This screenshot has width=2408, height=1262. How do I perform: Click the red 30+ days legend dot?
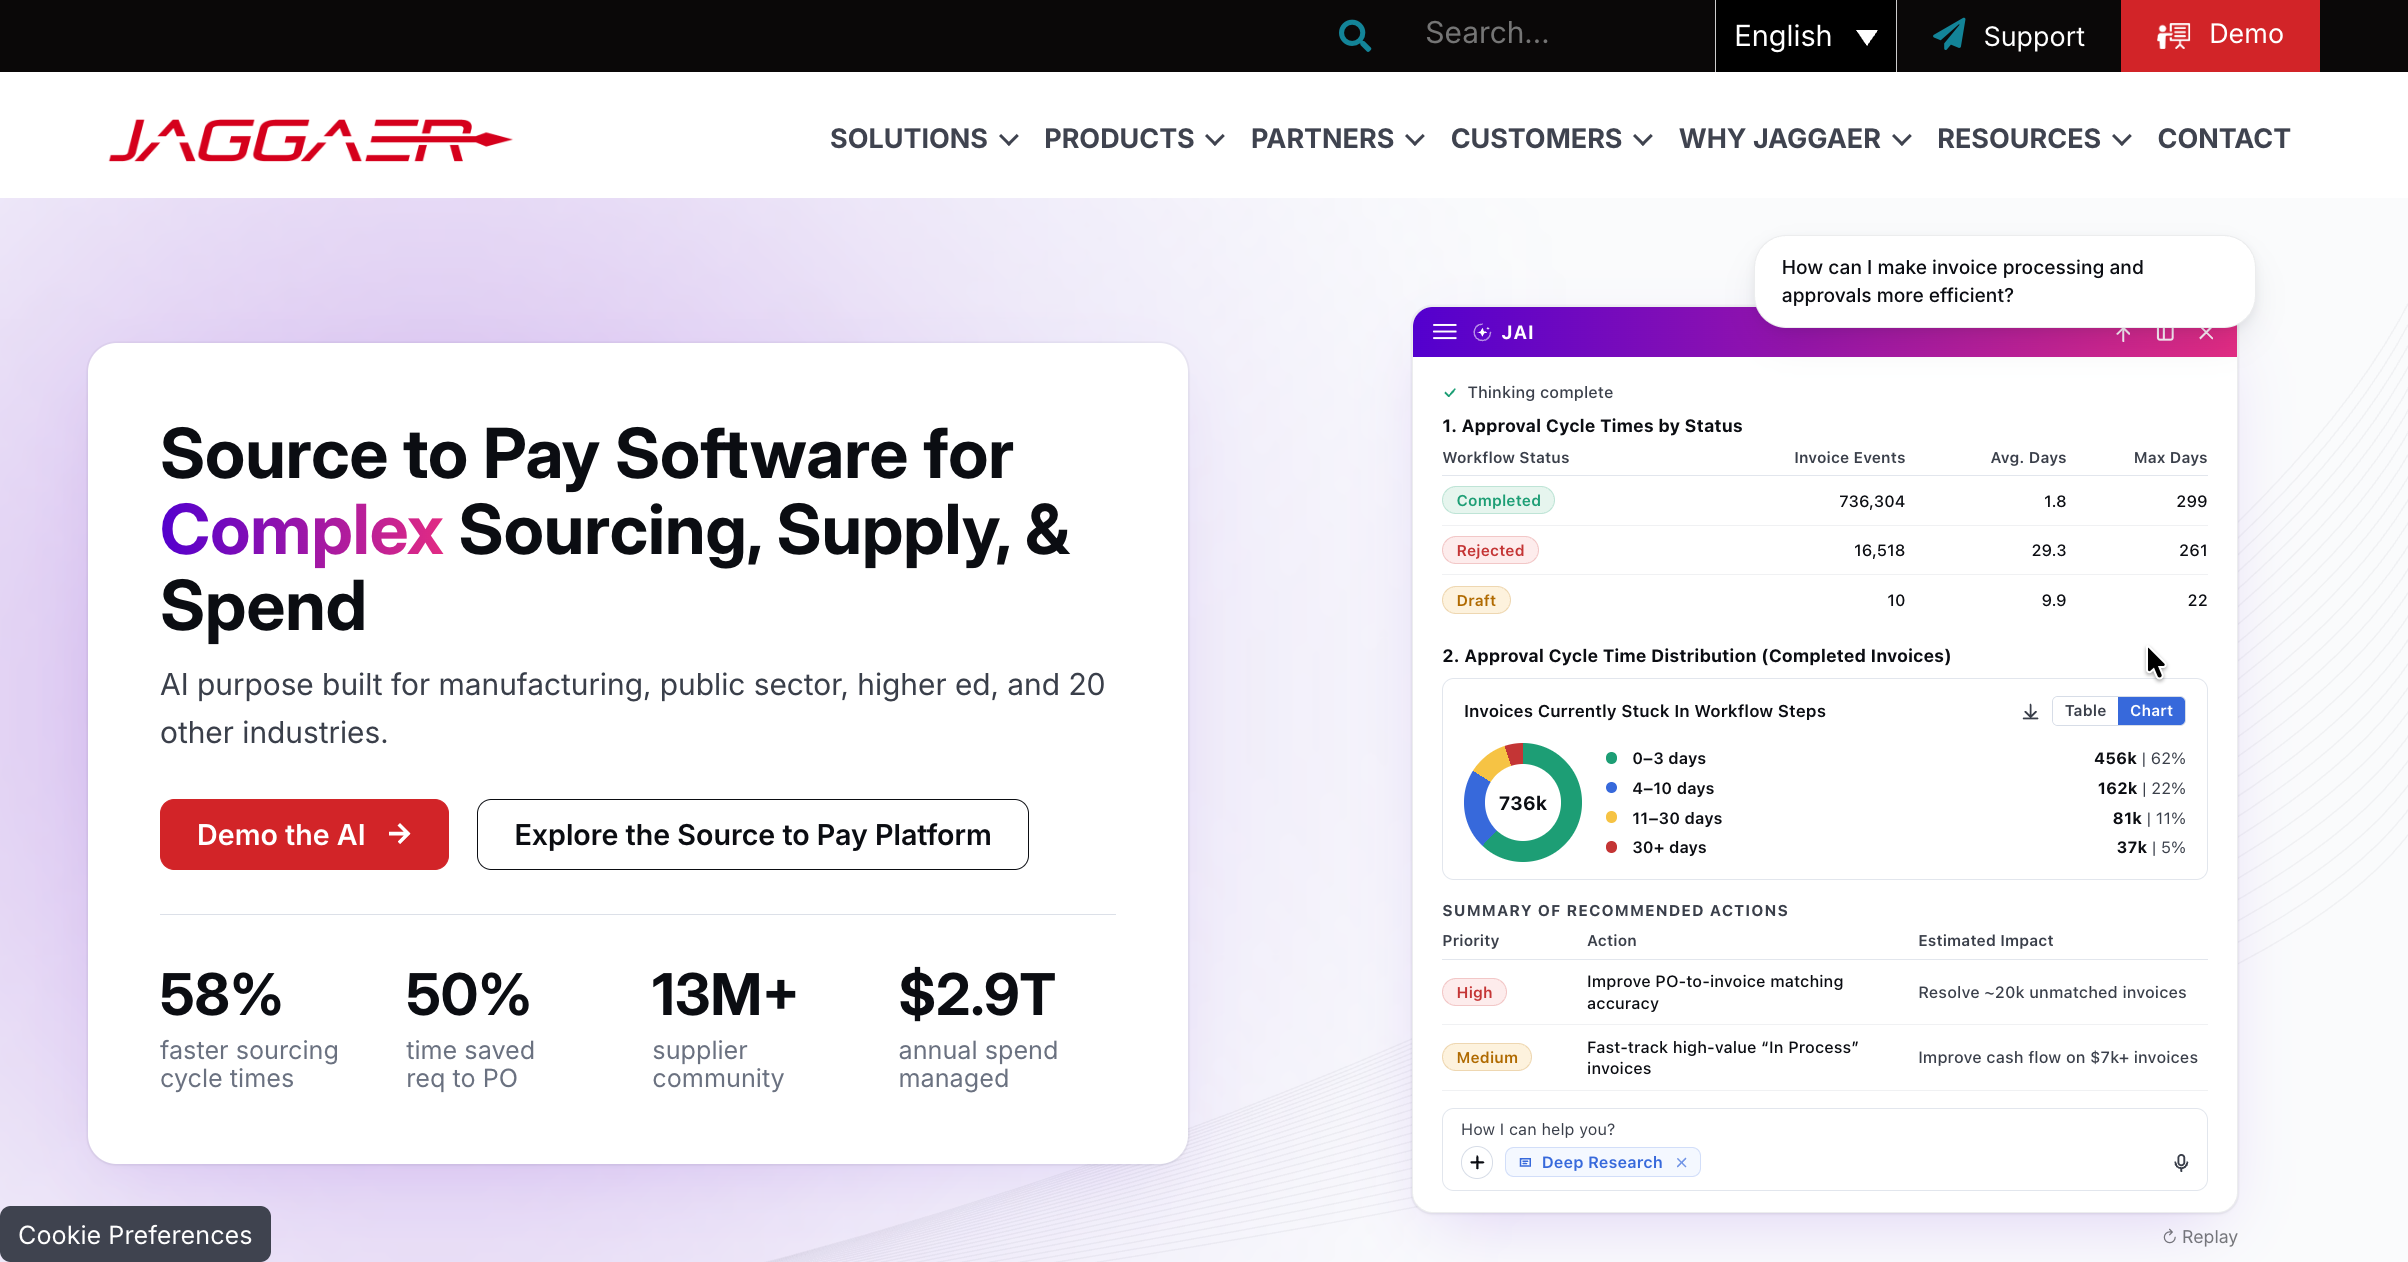[1612, 847]
